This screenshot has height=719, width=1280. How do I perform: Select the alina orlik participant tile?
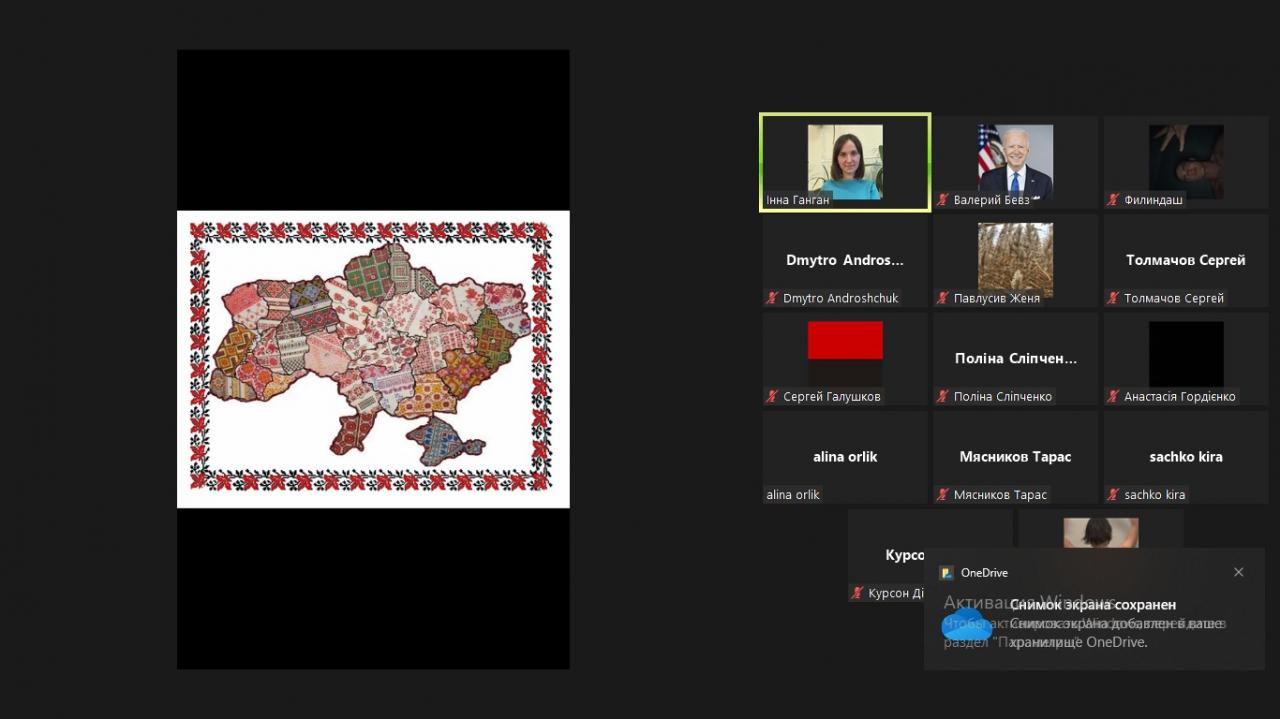point(845,456)
